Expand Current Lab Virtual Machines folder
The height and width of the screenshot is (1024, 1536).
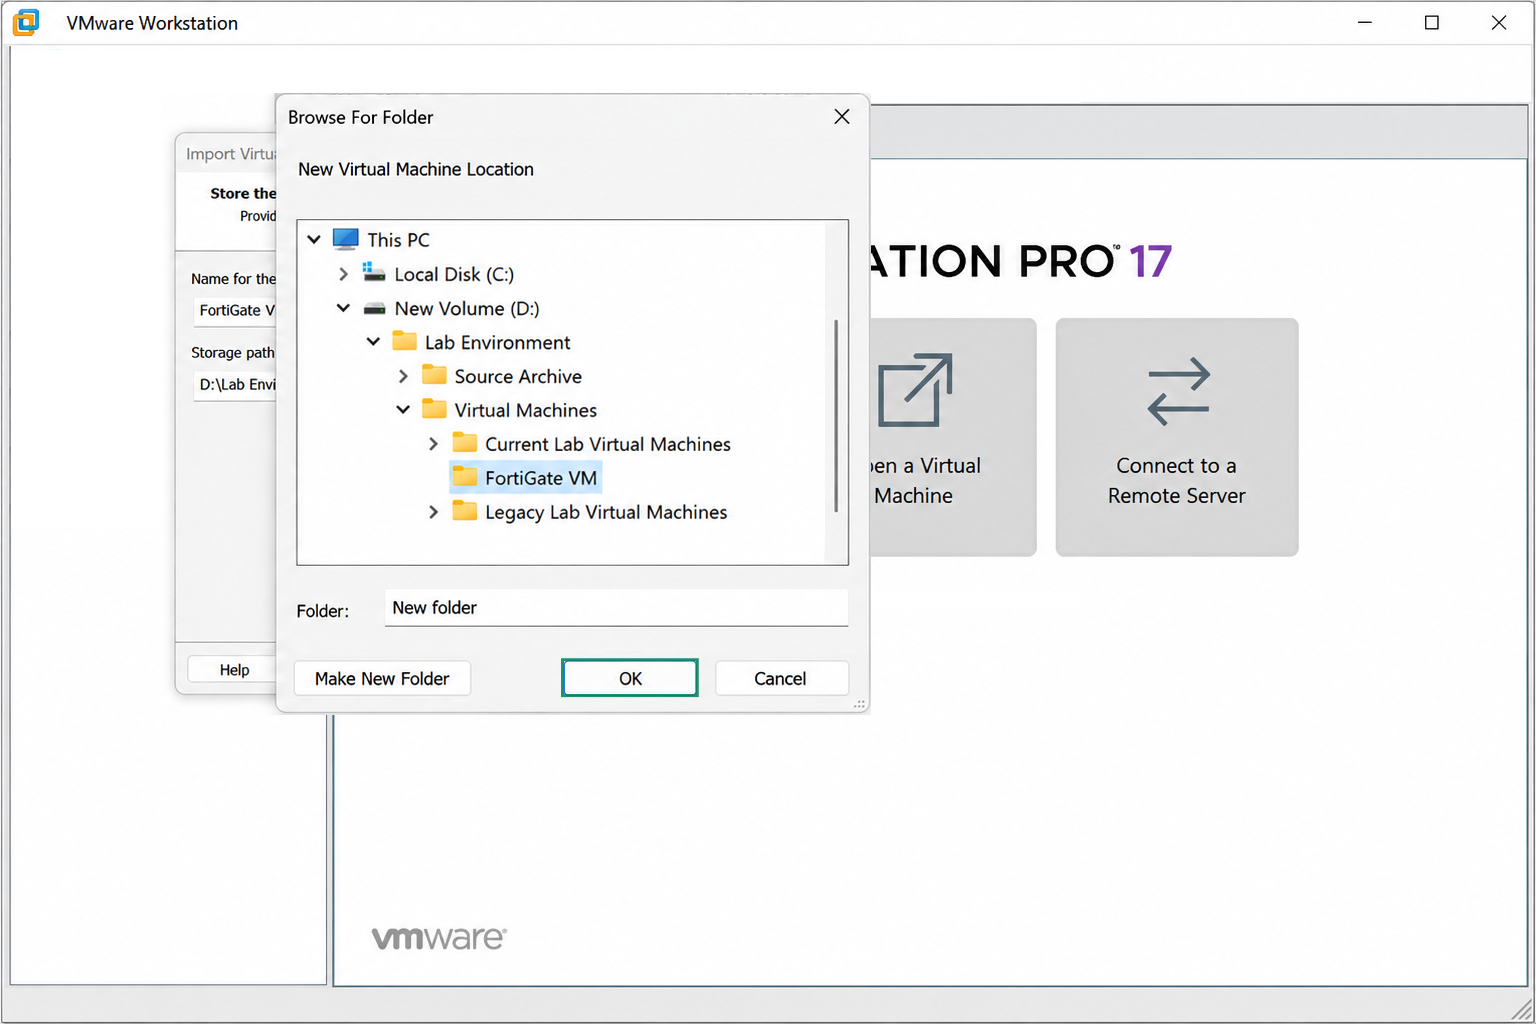[x=433, y=444]
